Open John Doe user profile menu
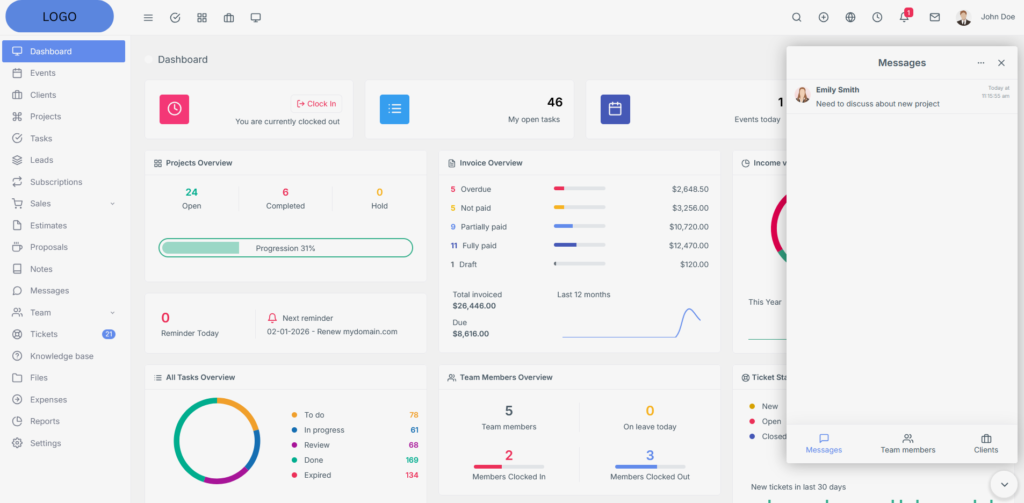Screen dimensions: 1024x503 986,17
